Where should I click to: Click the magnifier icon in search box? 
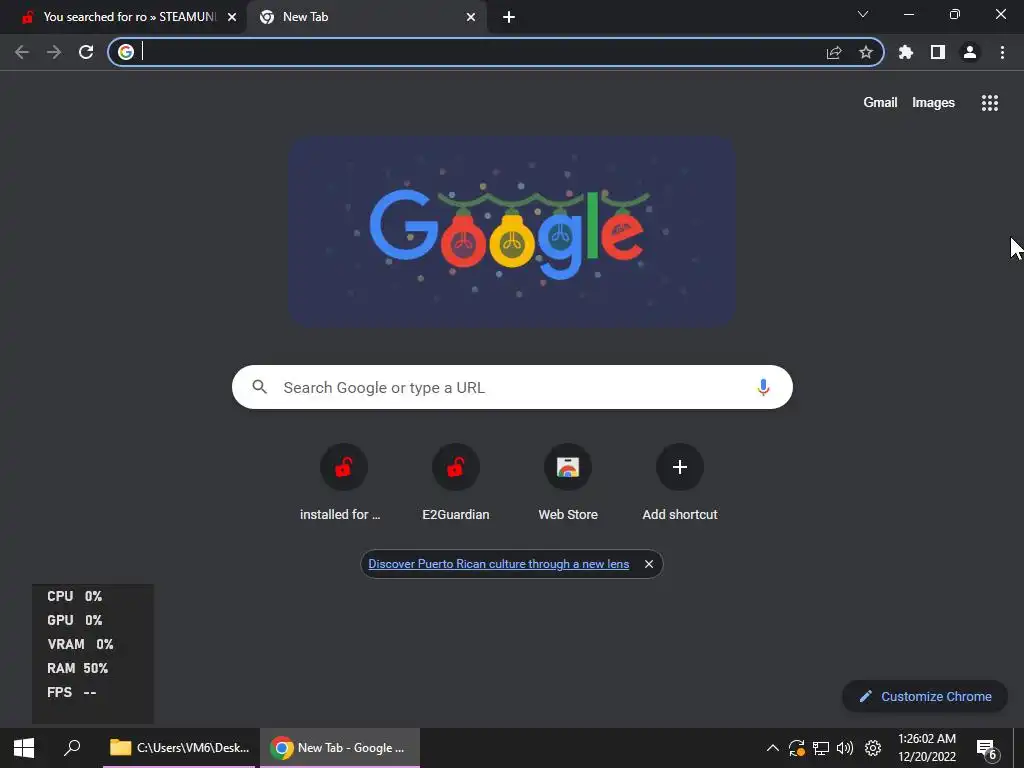coord(260,387)
